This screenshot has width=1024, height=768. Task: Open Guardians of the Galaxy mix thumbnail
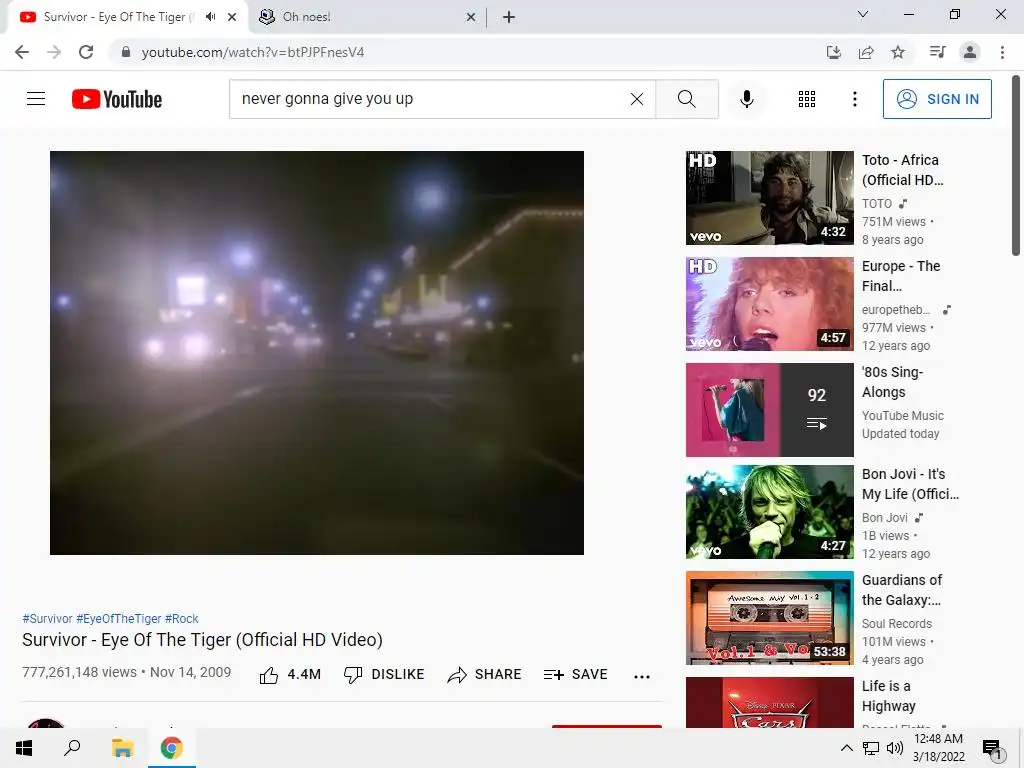click(769, 618)
